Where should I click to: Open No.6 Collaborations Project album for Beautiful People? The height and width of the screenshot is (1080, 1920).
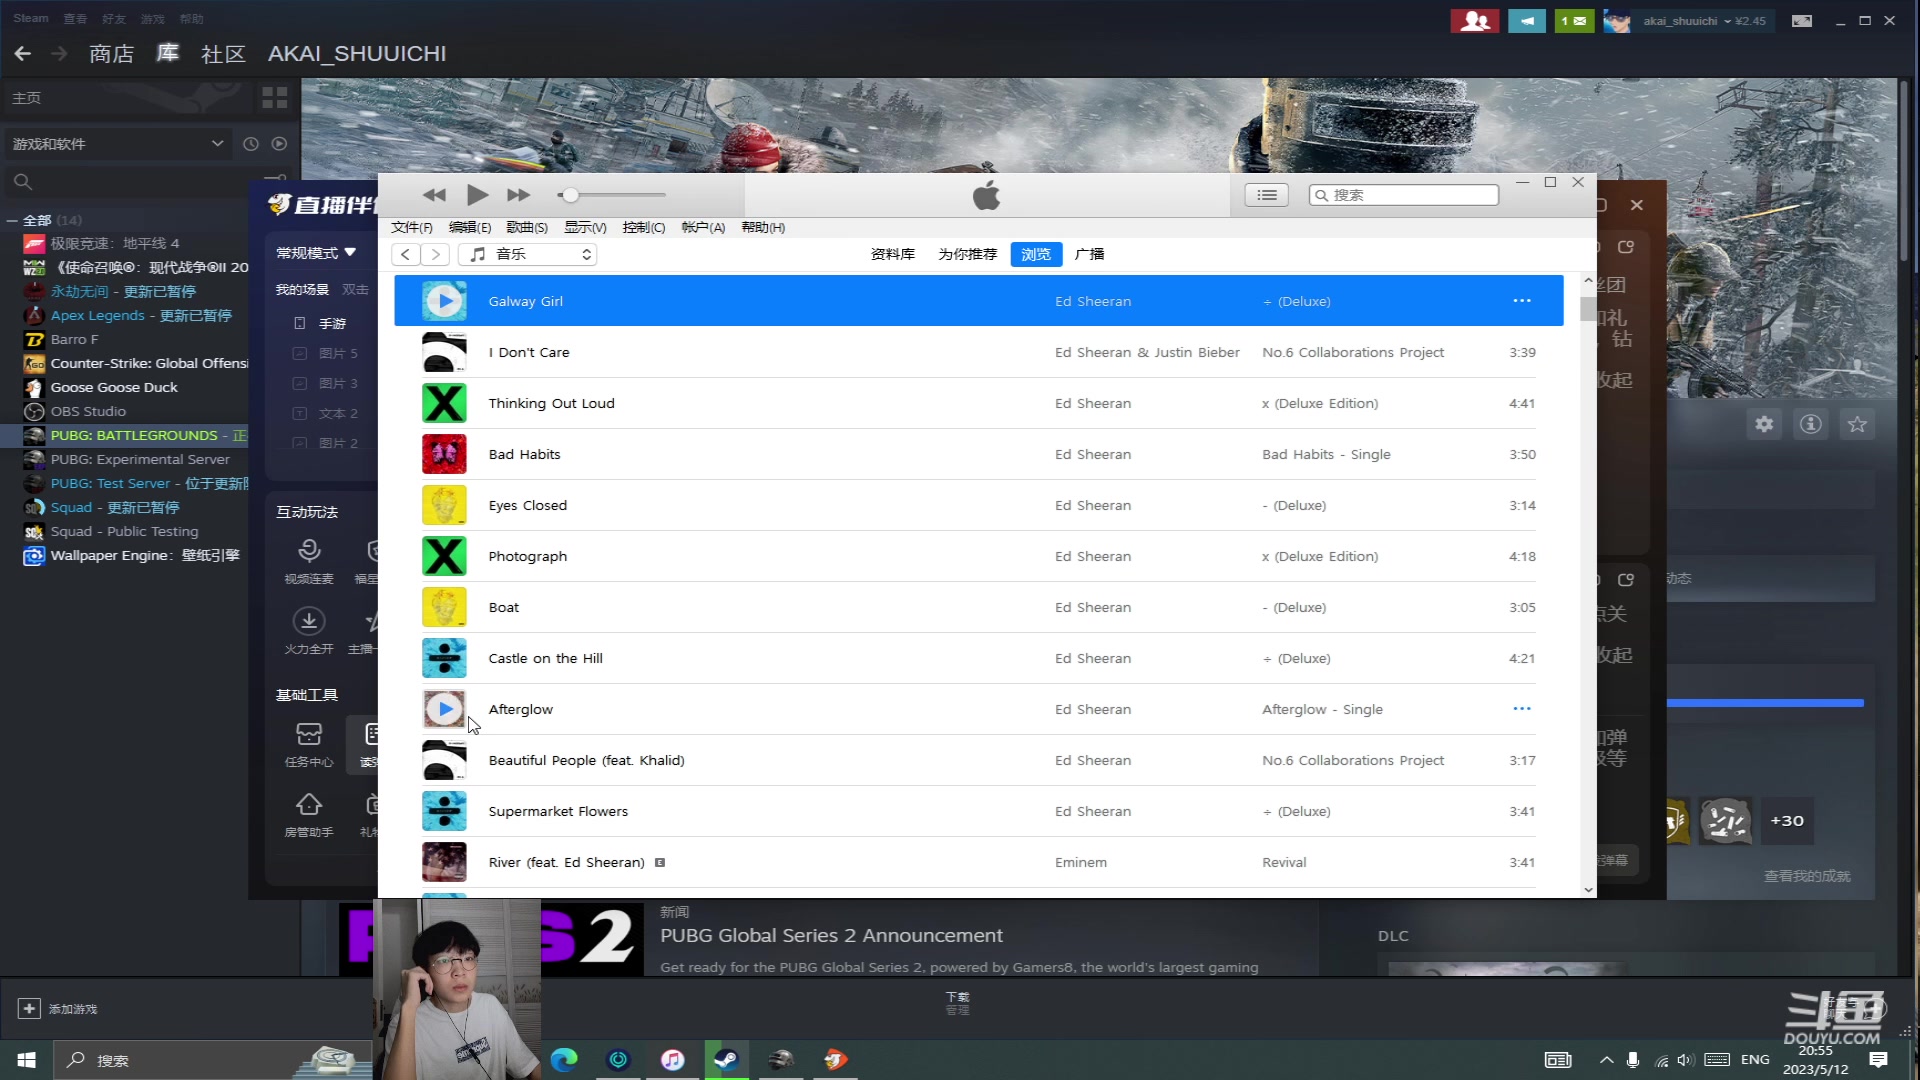tap(1352, 761)
